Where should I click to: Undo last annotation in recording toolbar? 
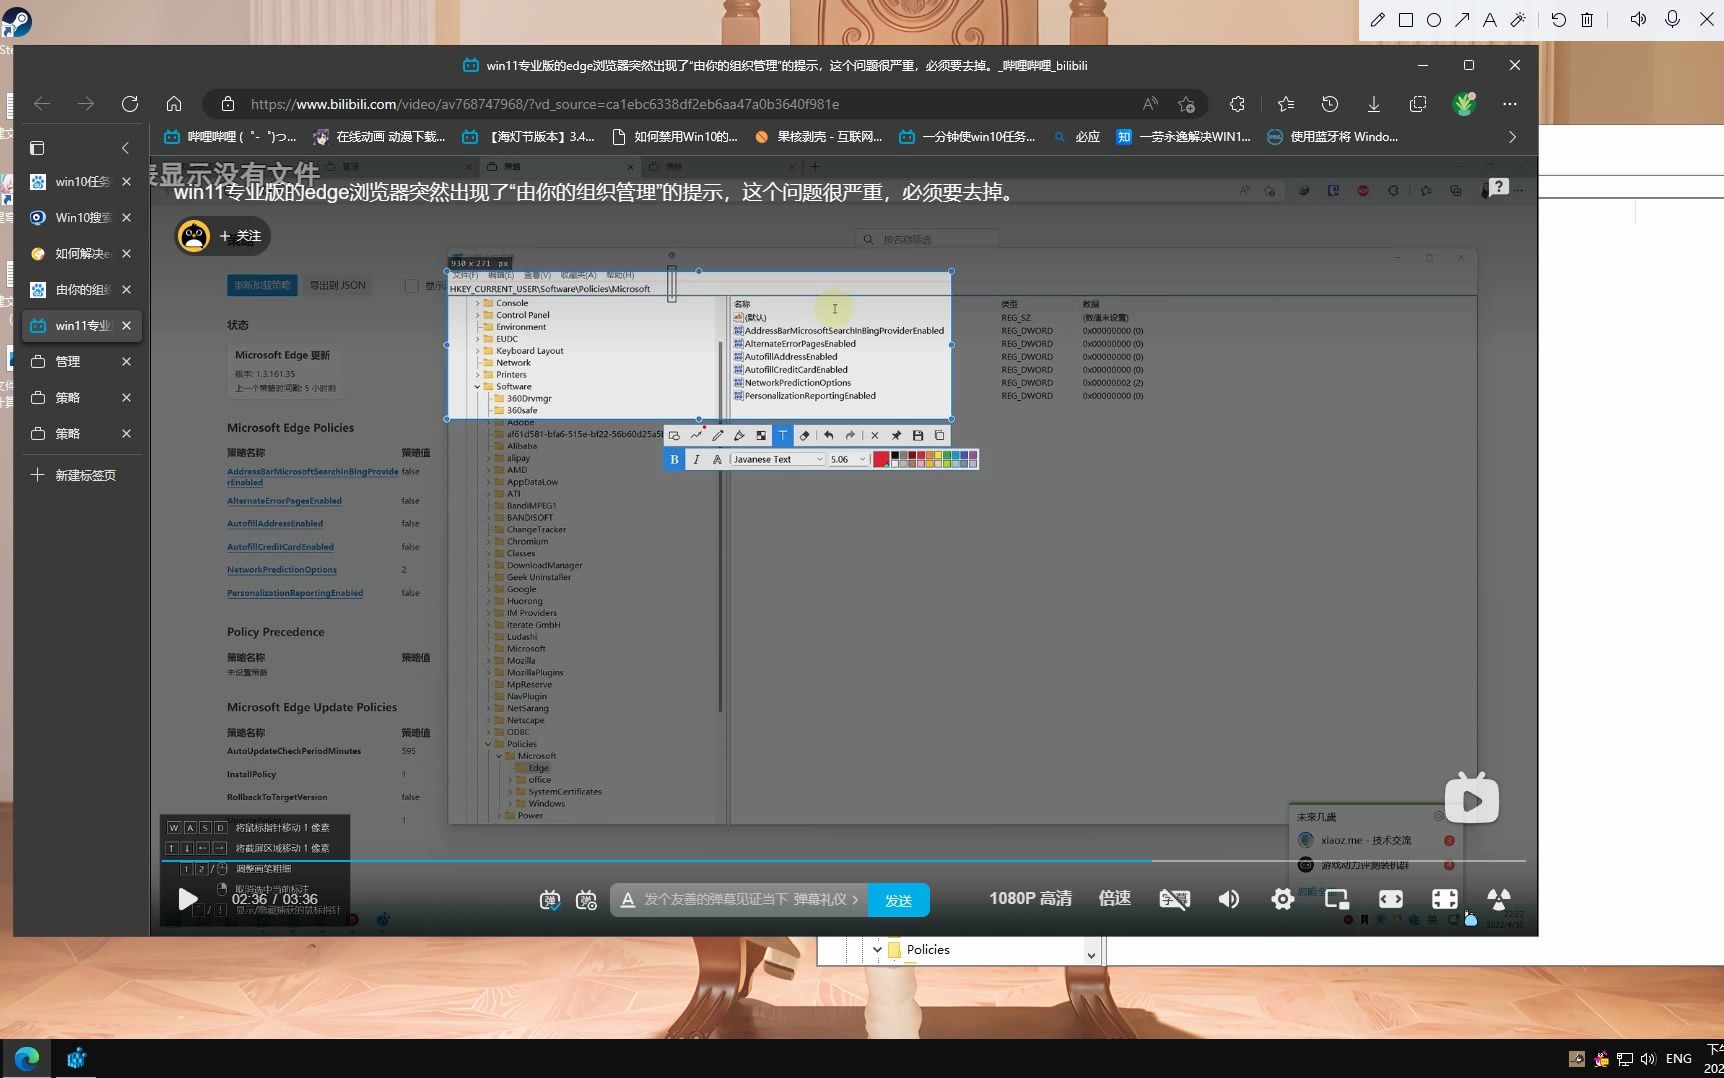[1559, 20]
